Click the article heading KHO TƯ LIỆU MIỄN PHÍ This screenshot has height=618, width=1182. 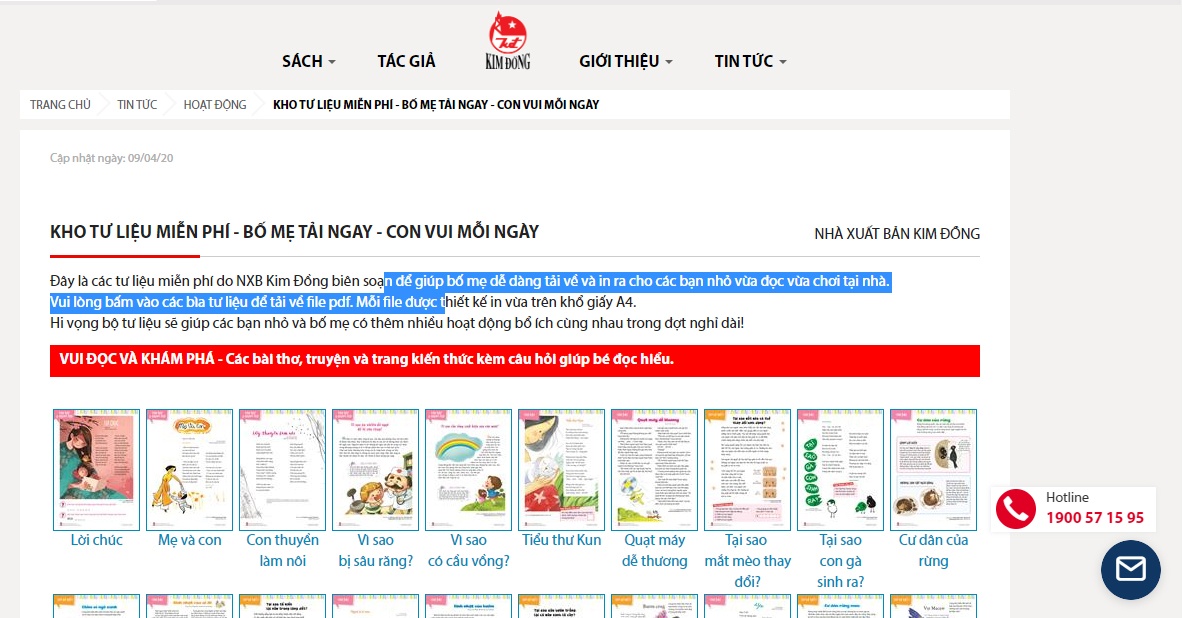click(294, 231)
